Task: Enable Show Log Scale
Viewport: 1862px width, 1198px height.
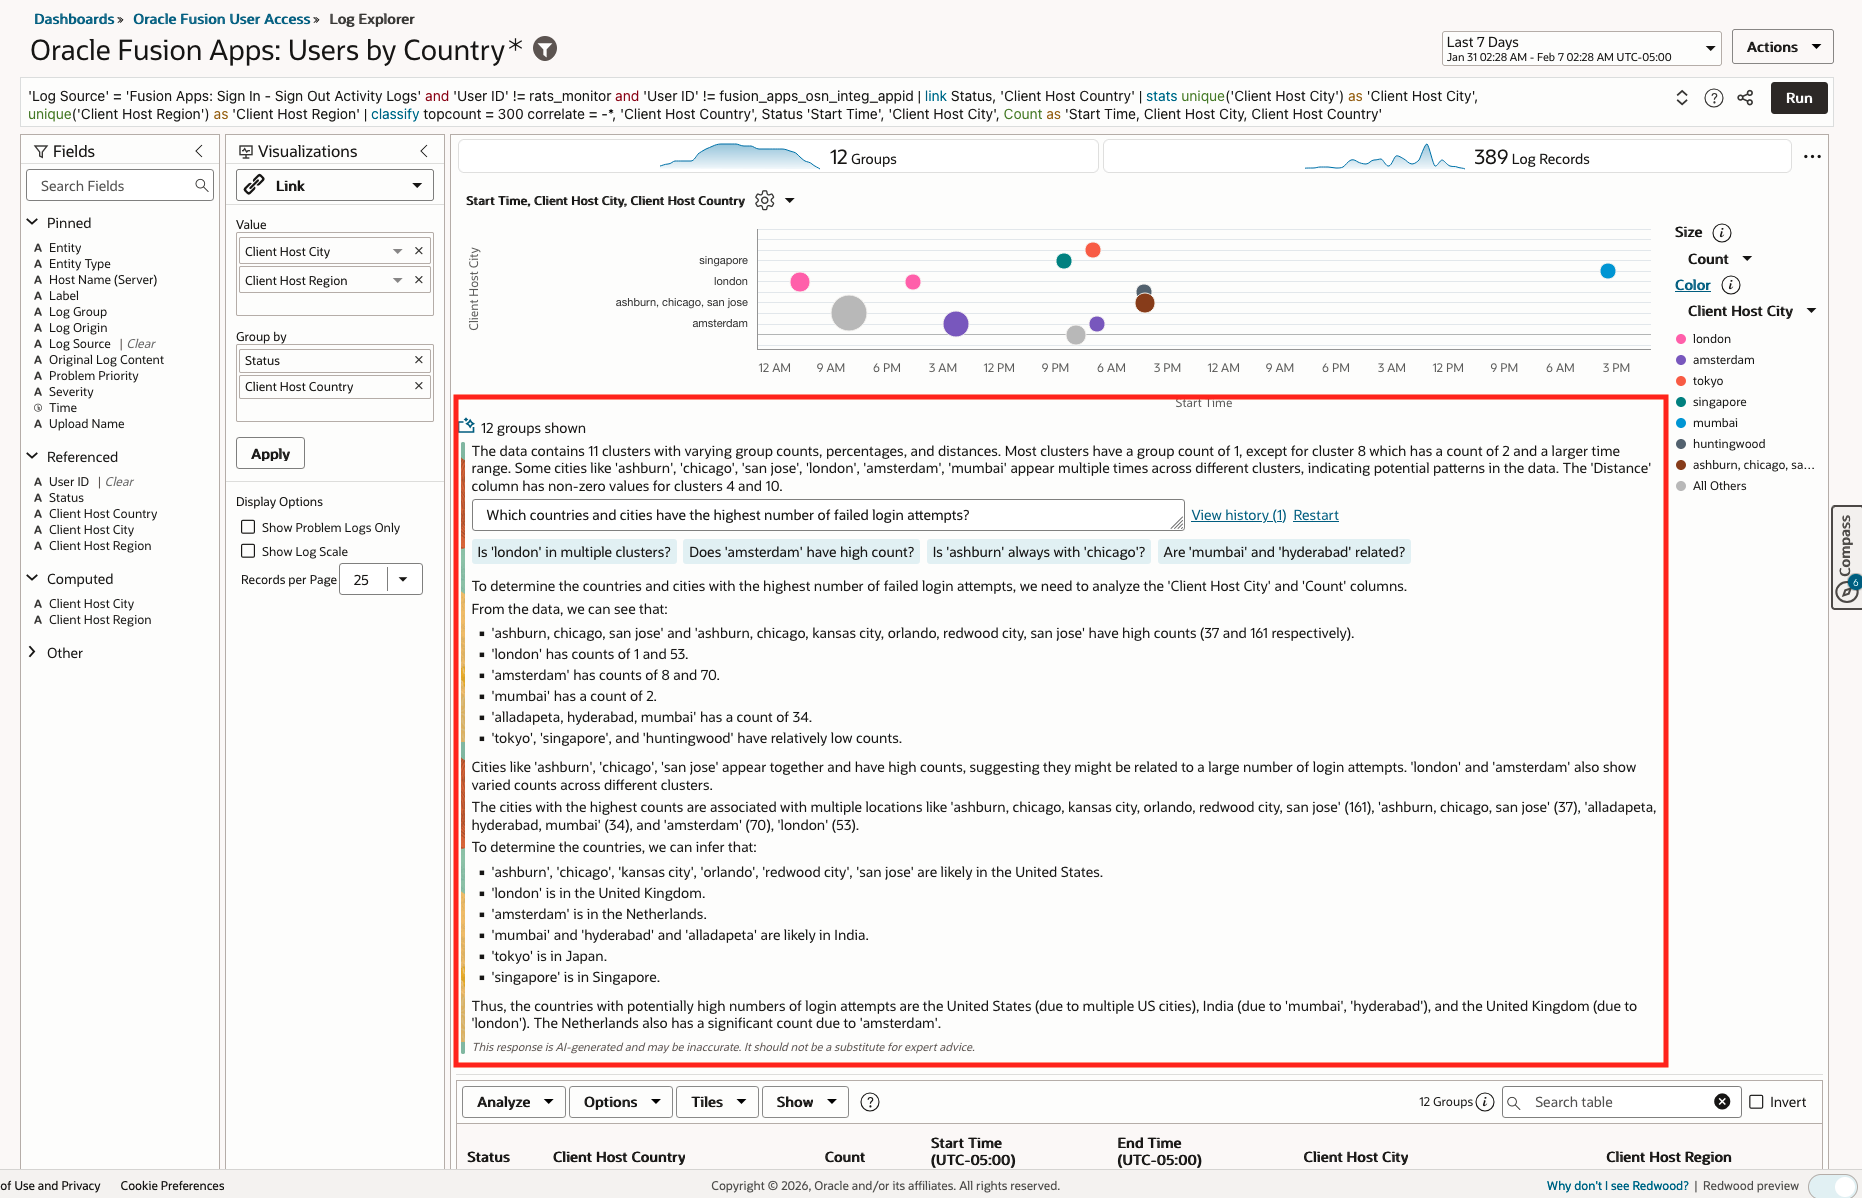Action: pyautogui.click(x=248, y=551)
